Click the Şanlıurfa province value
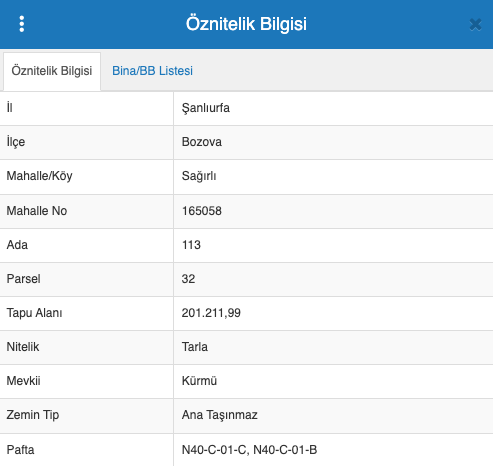 point(206,108)
